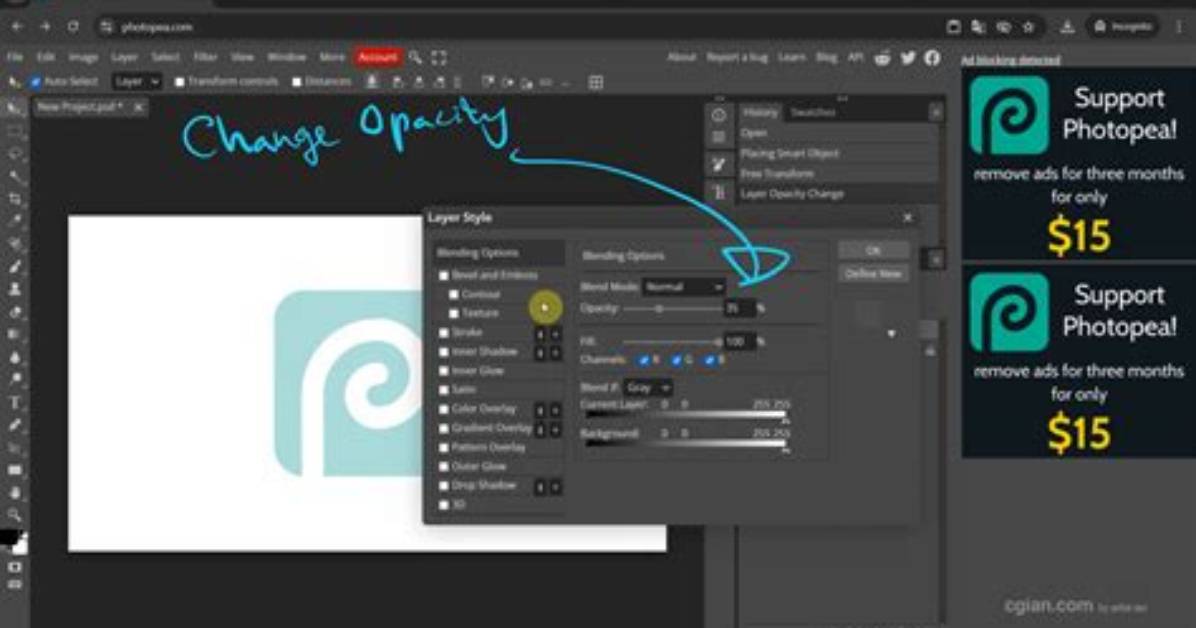This screenshot has height=628, width=1196.
Task: Open the Learn link
Action: (x=791, y=57)
